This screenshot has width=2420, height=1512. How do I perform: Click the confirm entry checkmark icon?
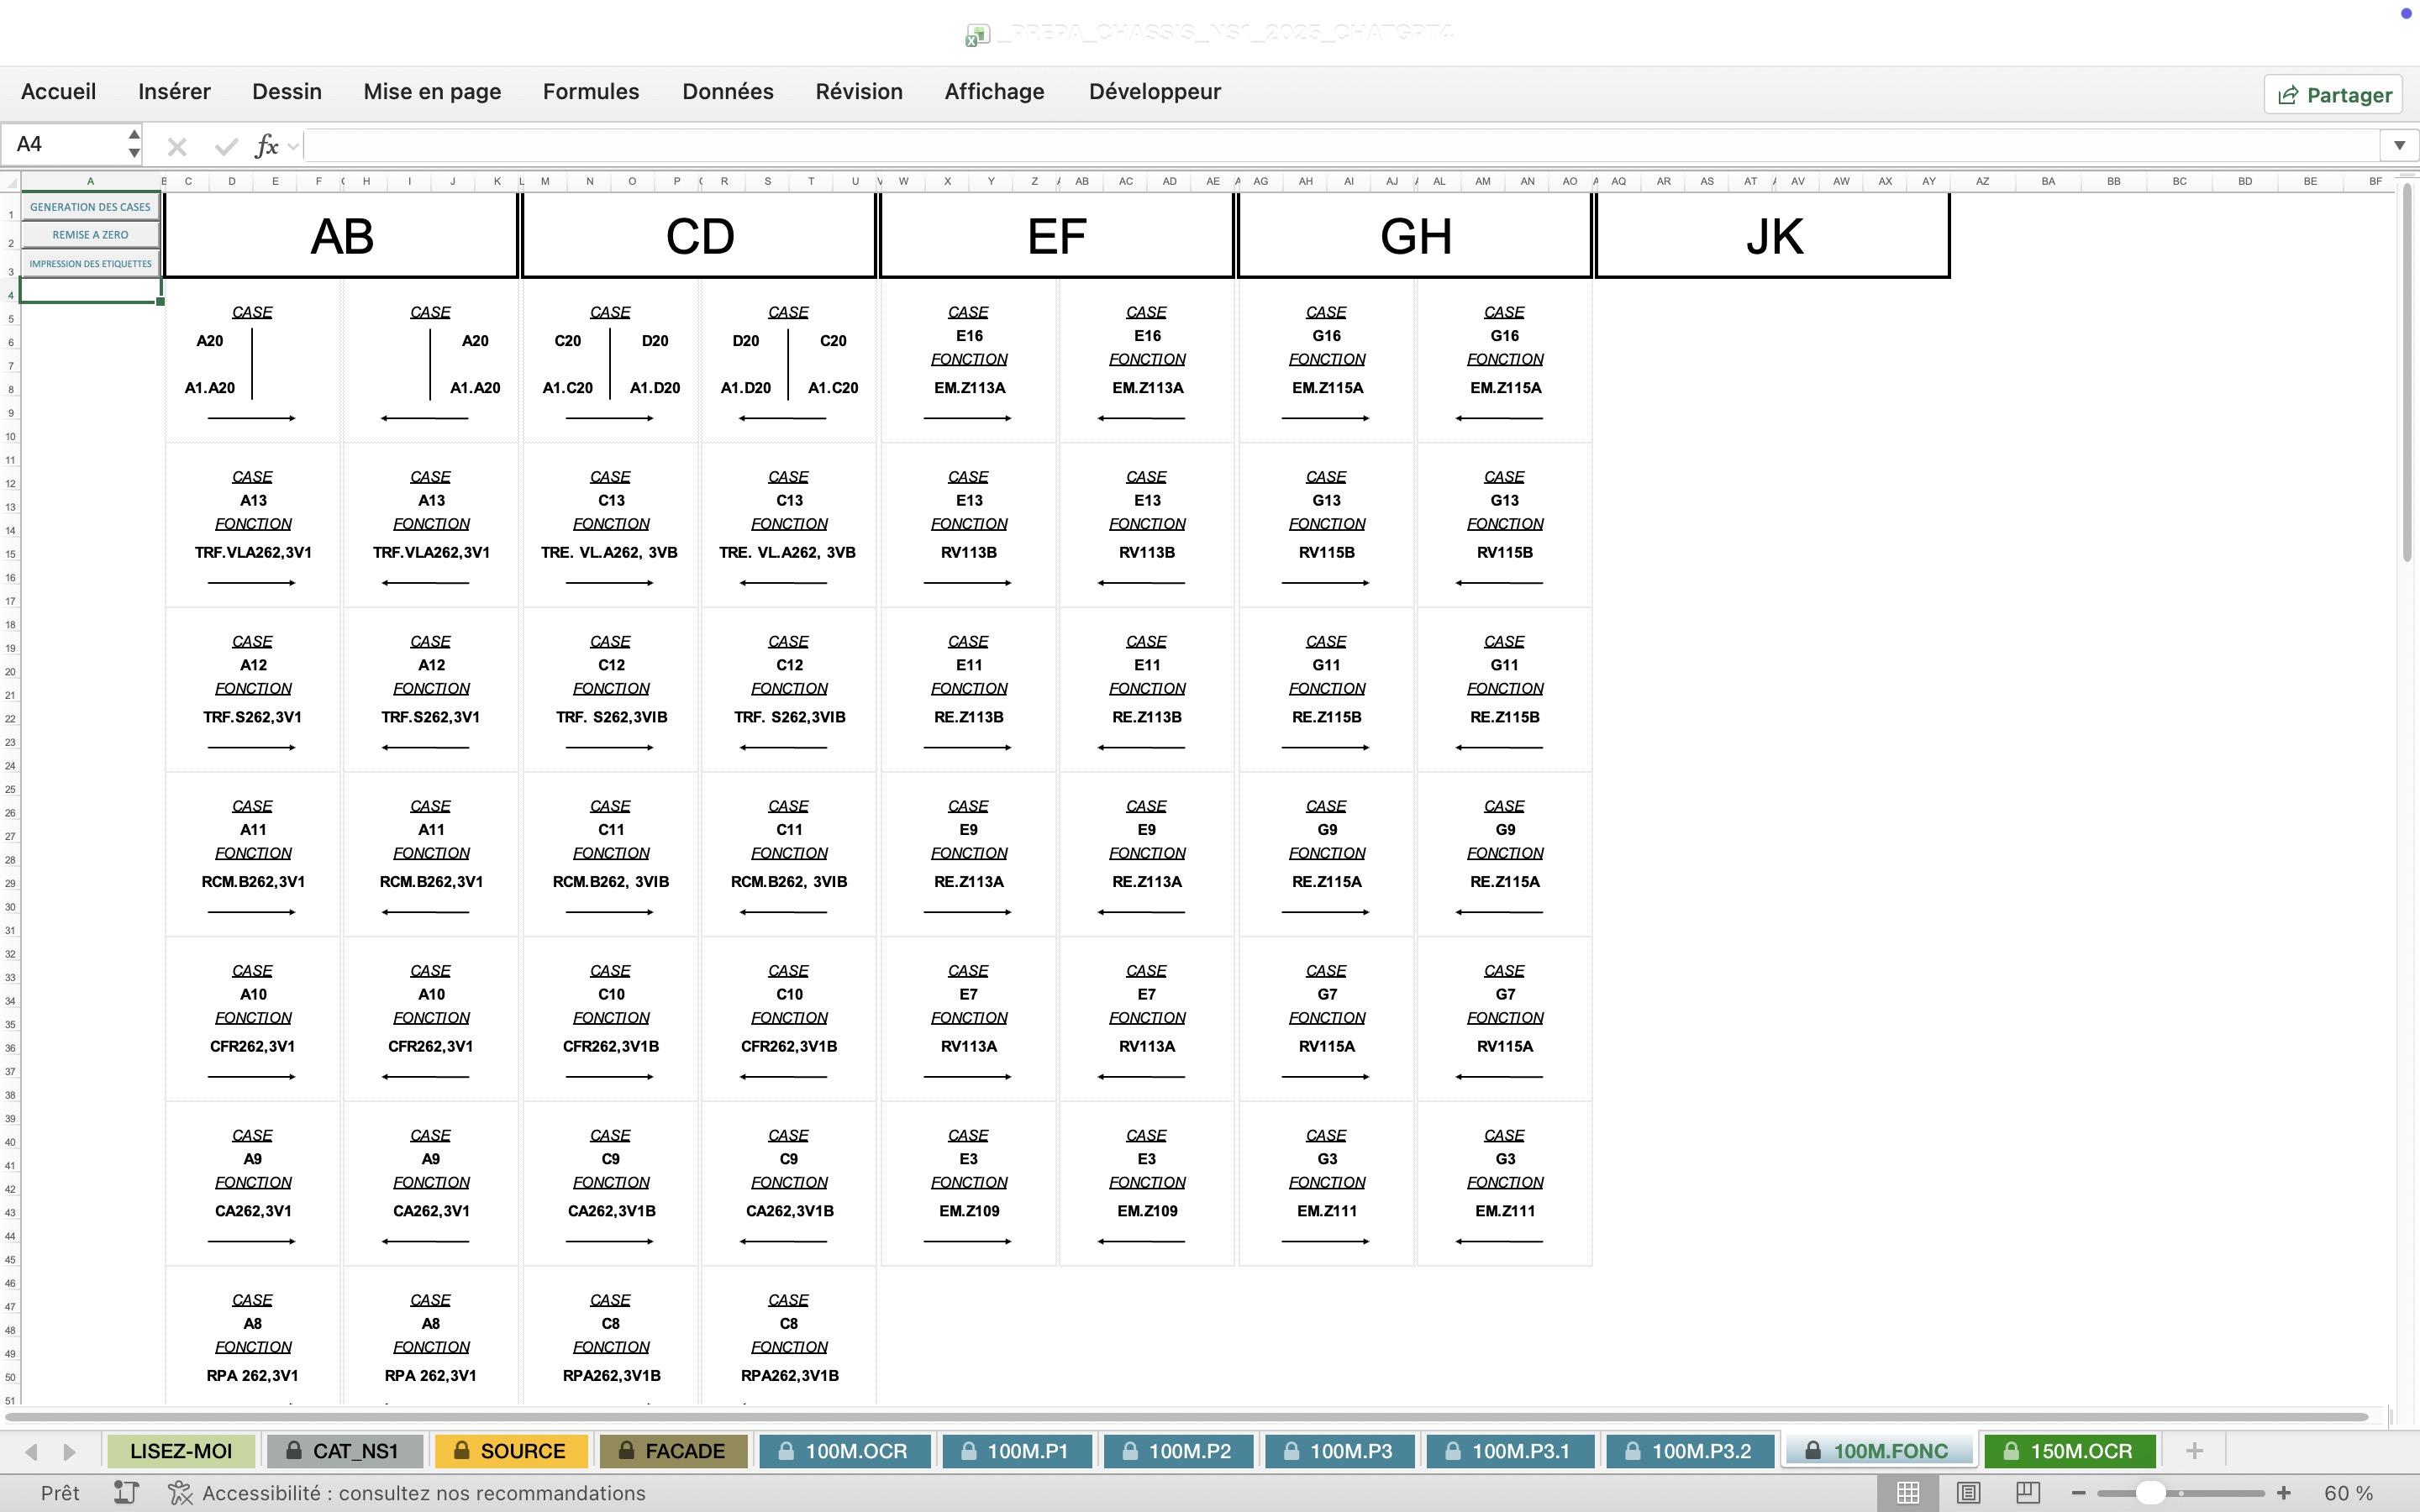tap(226, 147)
